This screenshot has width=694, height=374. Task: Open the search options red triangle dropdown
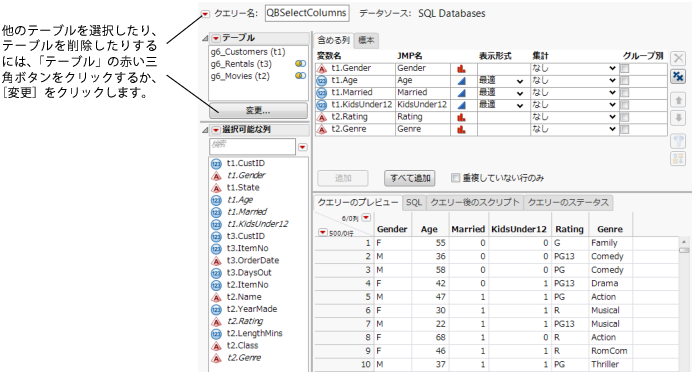click(x=303, y=147)
